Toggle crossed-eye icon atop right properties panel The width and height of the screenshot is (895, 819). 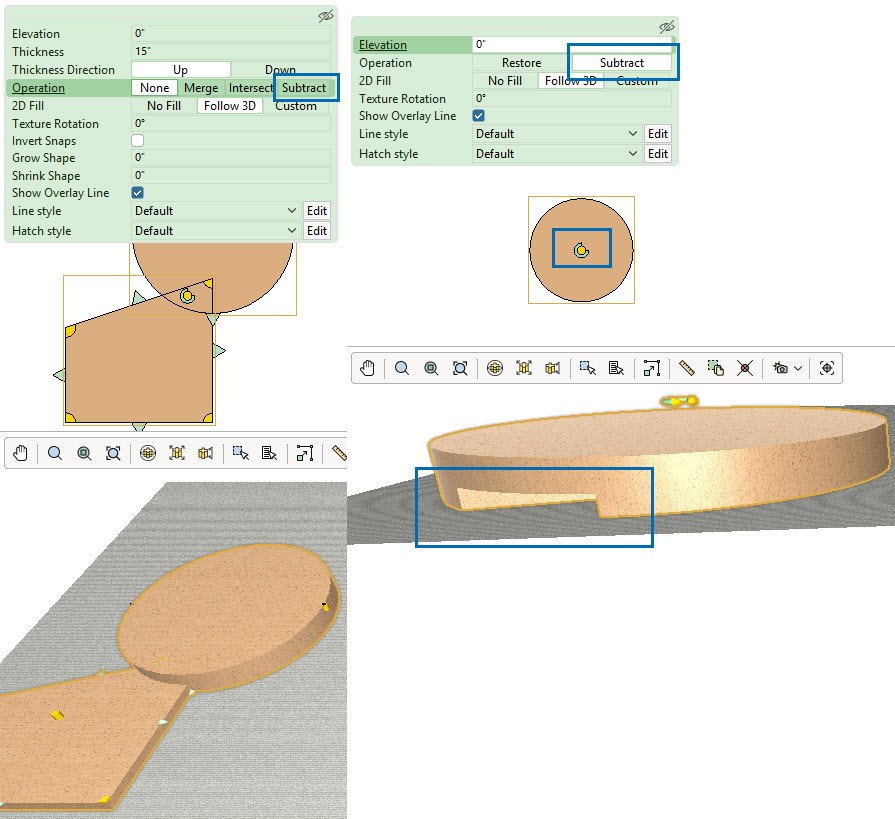667,27
